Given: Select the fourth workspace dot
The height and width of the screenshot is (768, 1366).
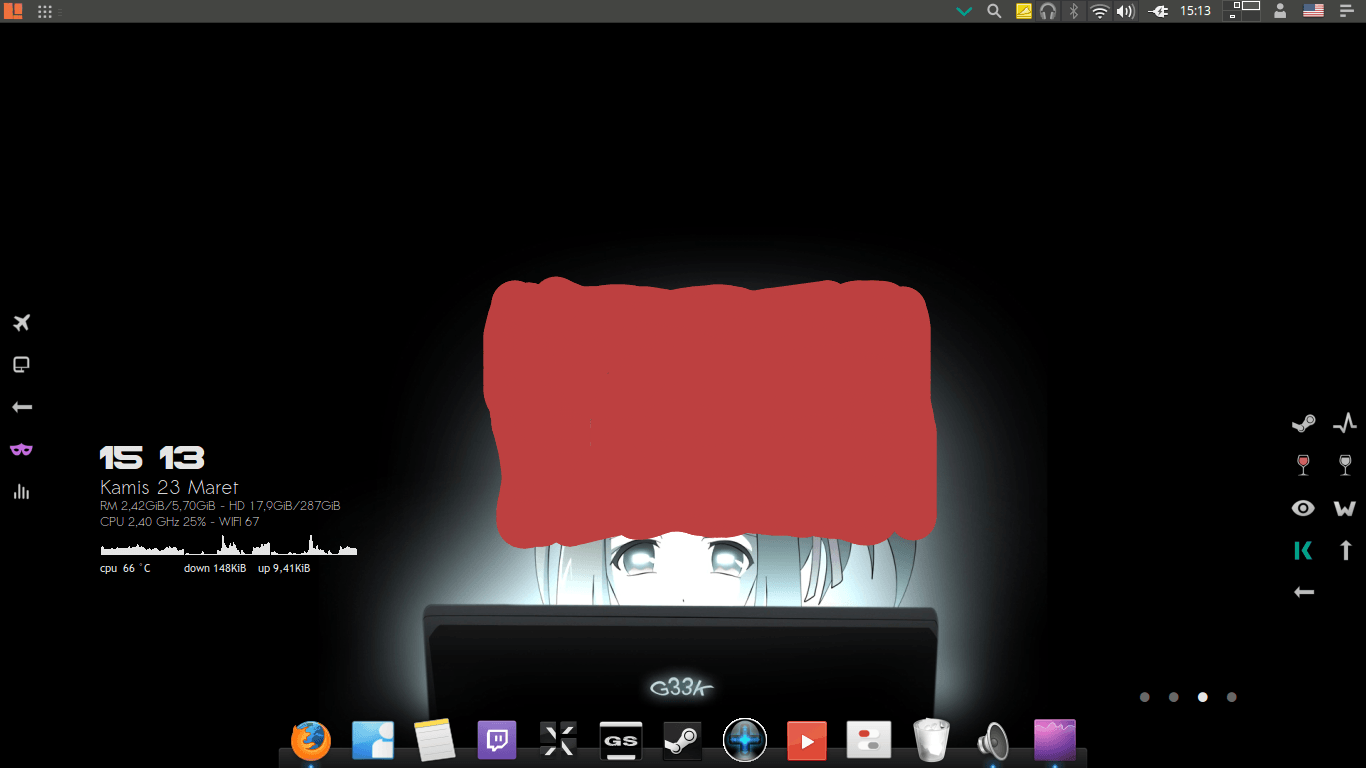Looking at the screenshot, I should click(x=1232, y=697).
